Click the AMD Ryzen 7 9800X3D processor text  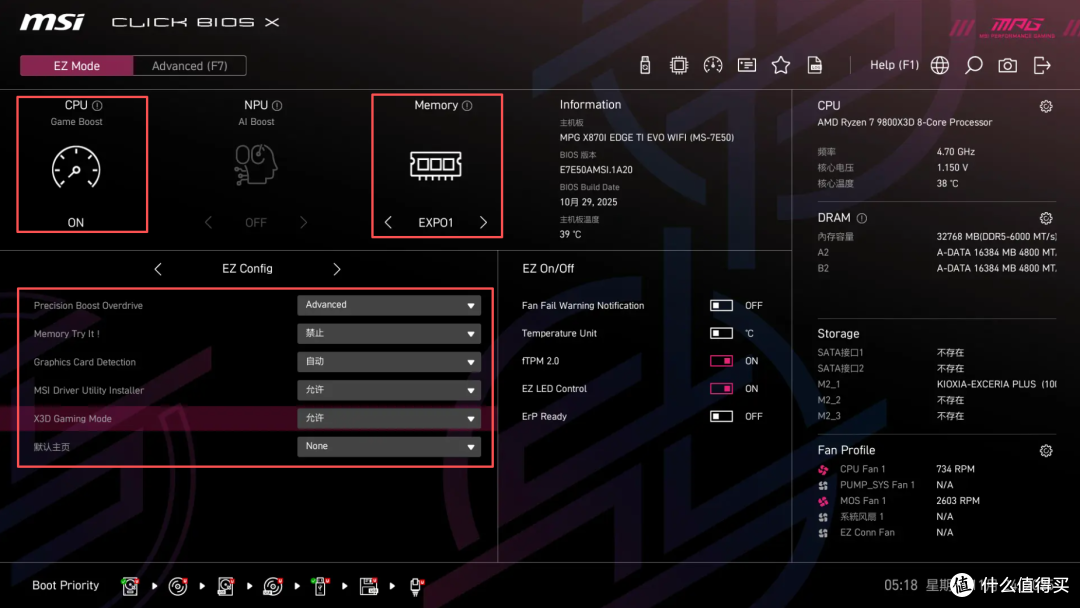pos(904,123)
